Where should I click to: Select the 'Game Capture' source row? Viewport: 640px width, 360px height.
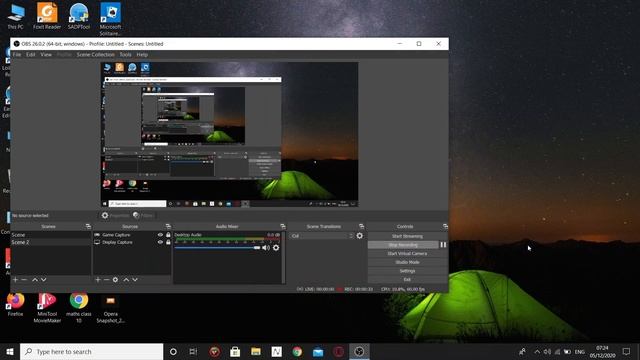pyautogui.click(x=131, y=235)
